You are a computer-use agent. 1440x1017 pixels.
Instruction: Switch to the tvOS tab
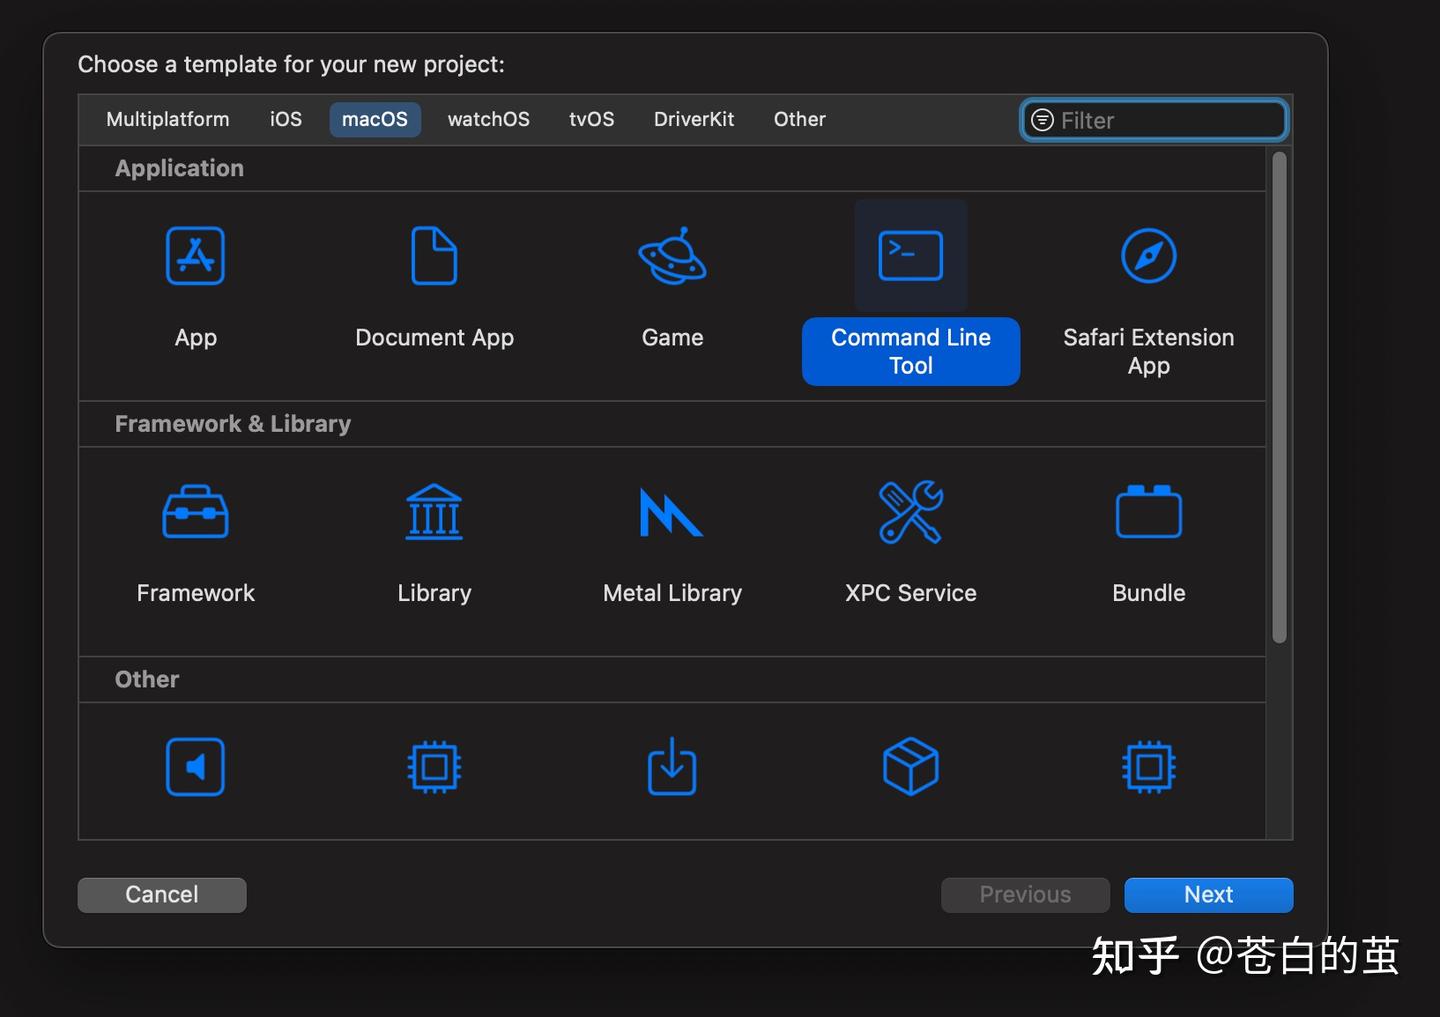[592, 119]
